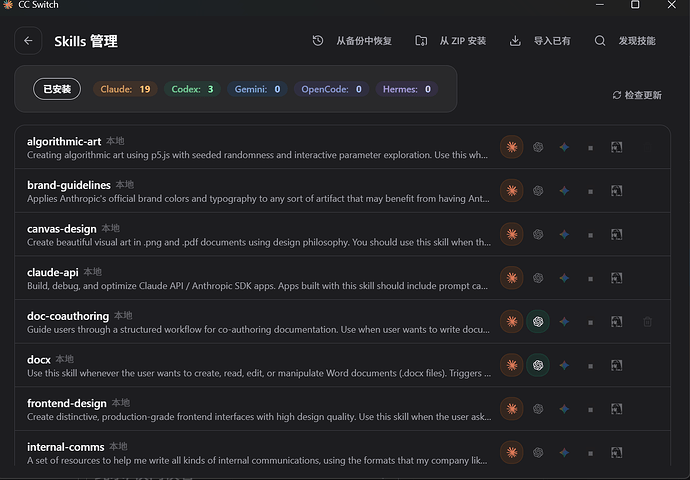
Task: Select the doc-coauthoring skill name
Action: tap(68, 316)
